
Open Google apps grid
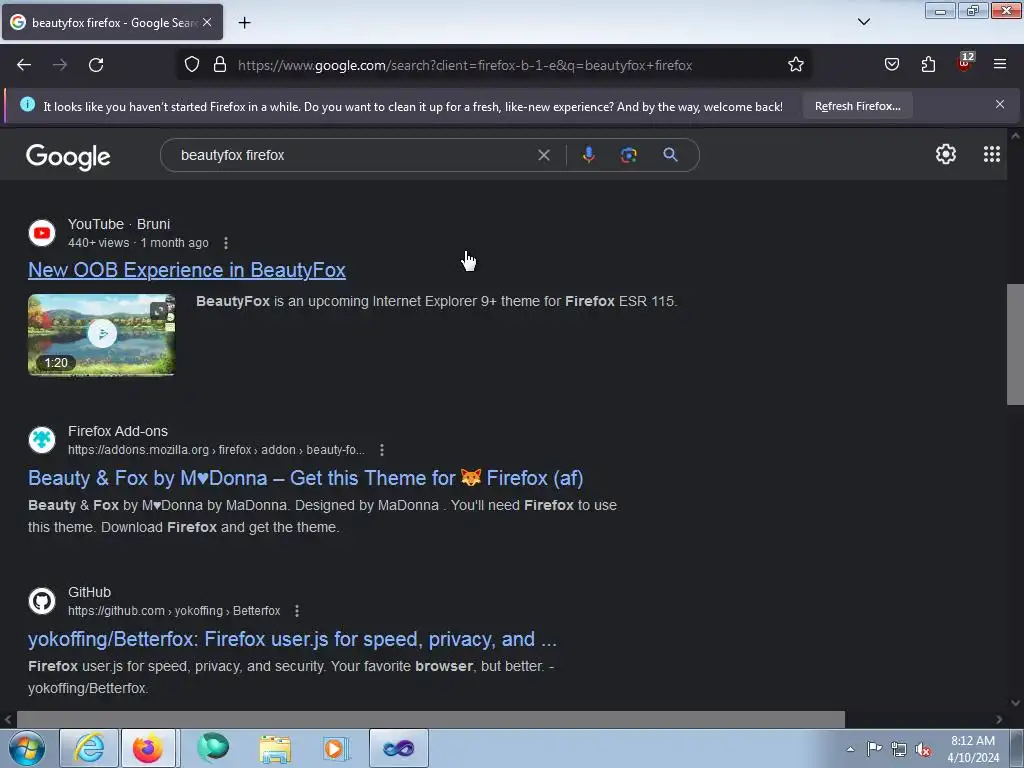pyautogui.click(x=991, y=154)
